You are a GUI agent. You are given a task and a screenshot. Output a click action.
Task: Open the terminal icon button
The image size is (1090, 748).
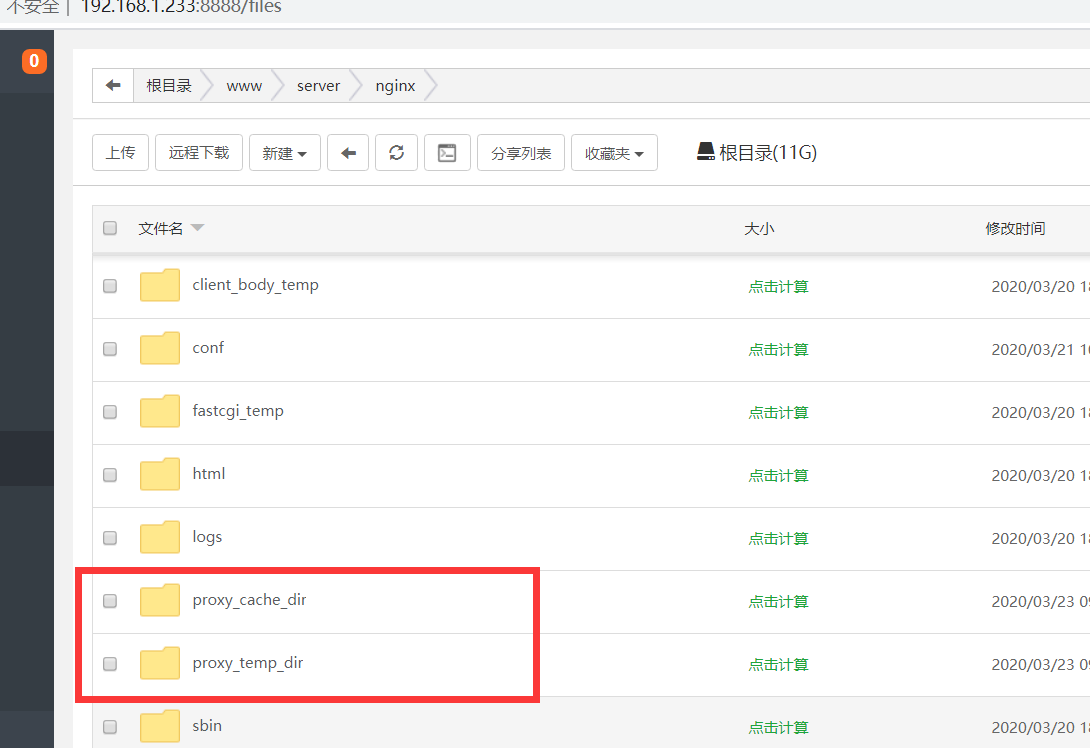tap(447, 153)
